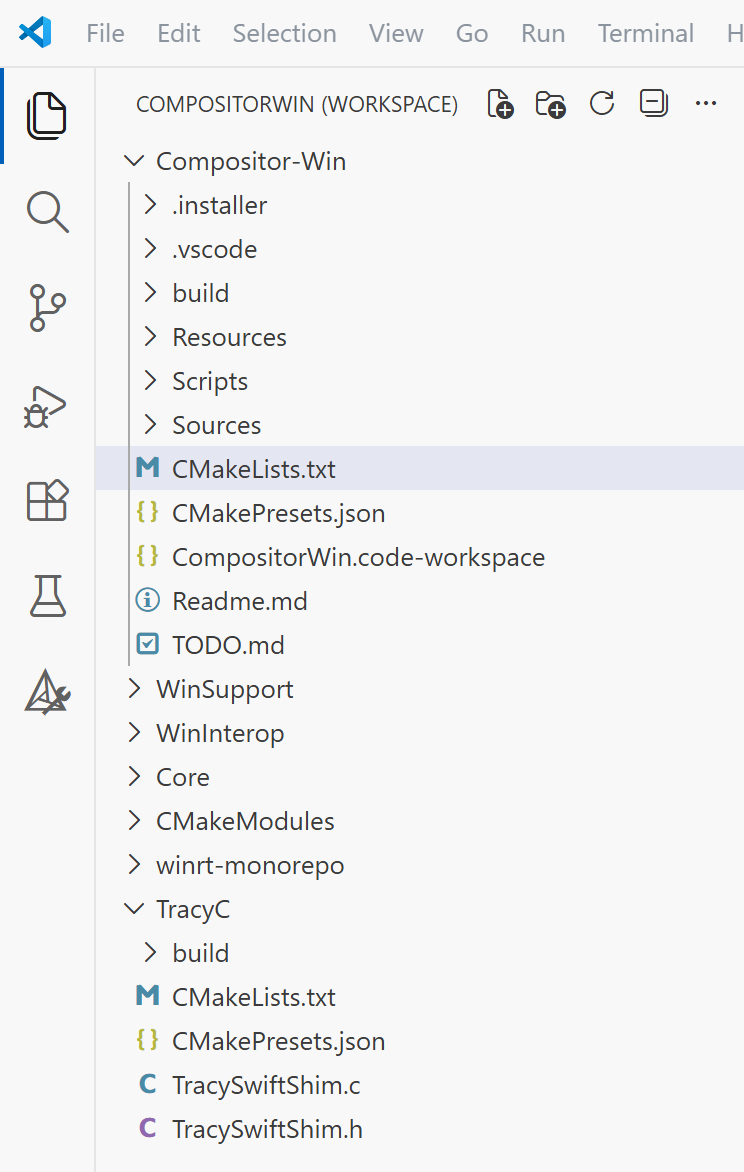Open the Terminal menu

(645, 33)
